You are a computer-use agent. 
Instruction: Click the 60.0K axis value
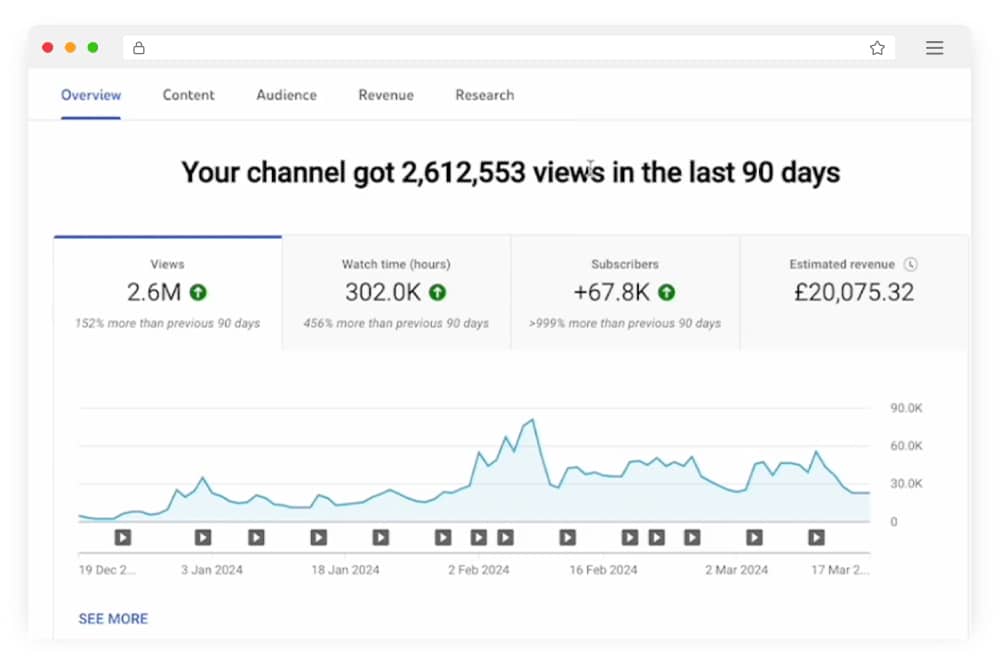pyautogui.click(x=906, y=446)
